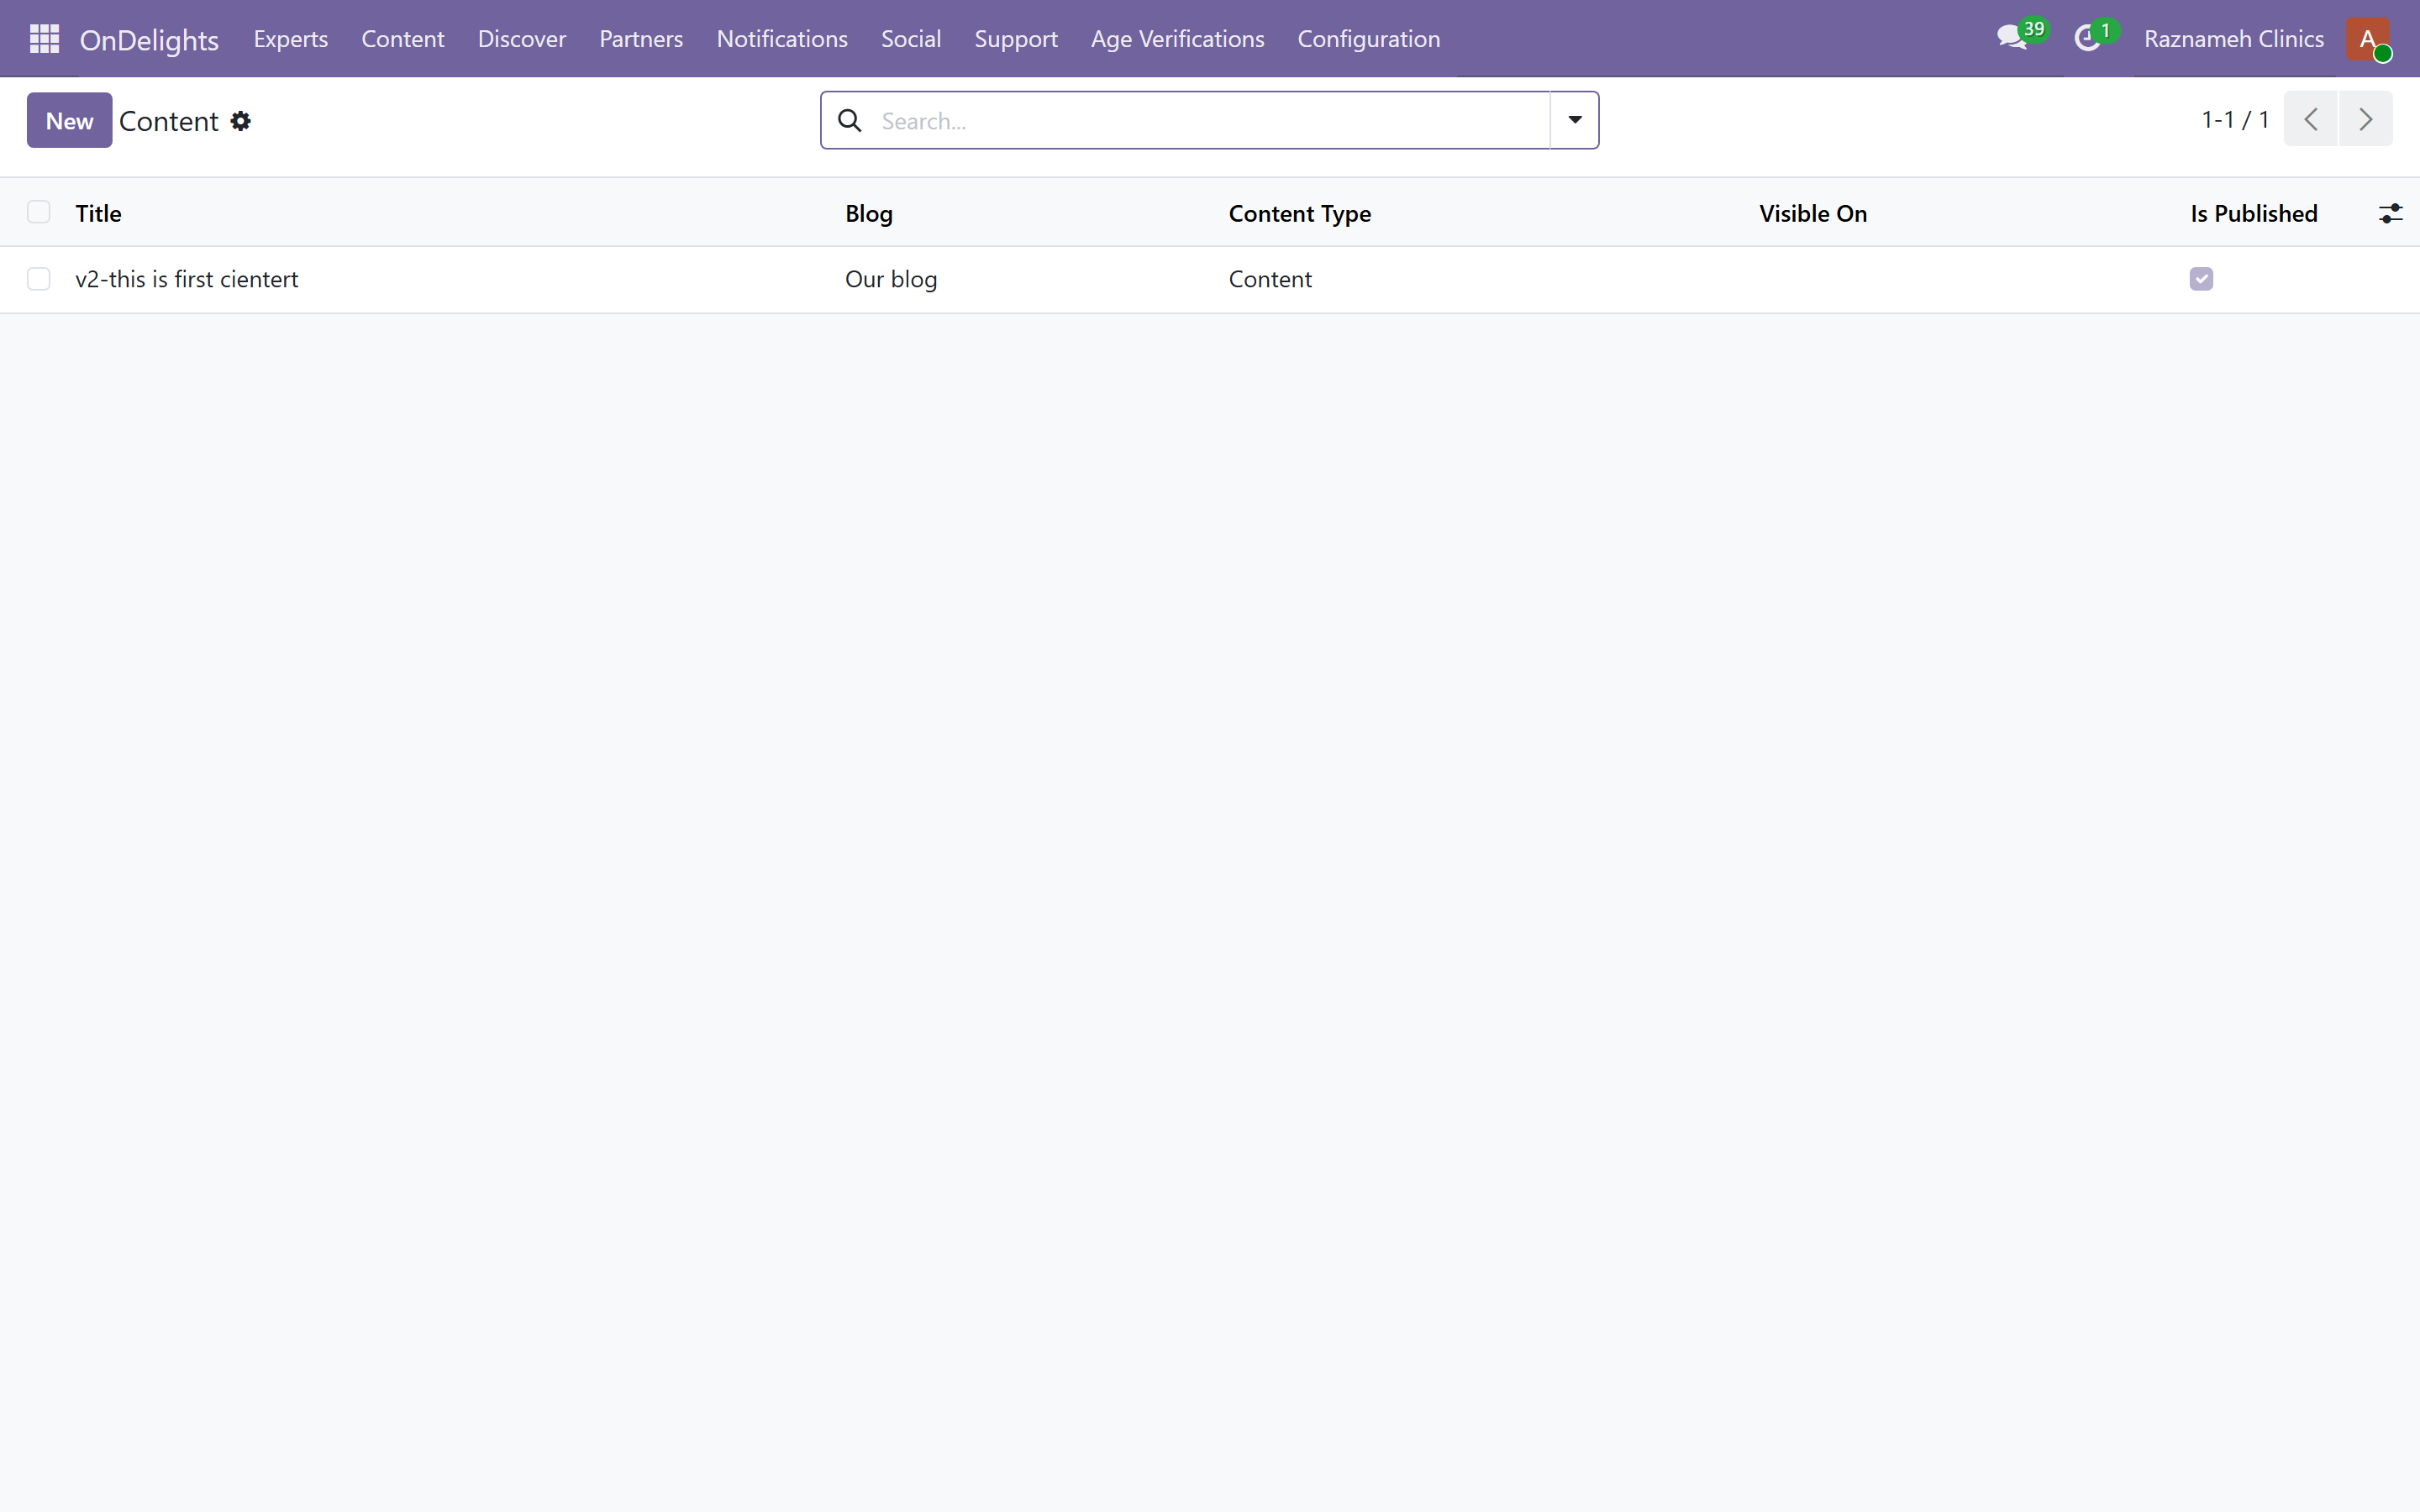Click the OnDelights app name
Image resolution: width=2420 pixels, height=1512 pixels.
(149, 40)
